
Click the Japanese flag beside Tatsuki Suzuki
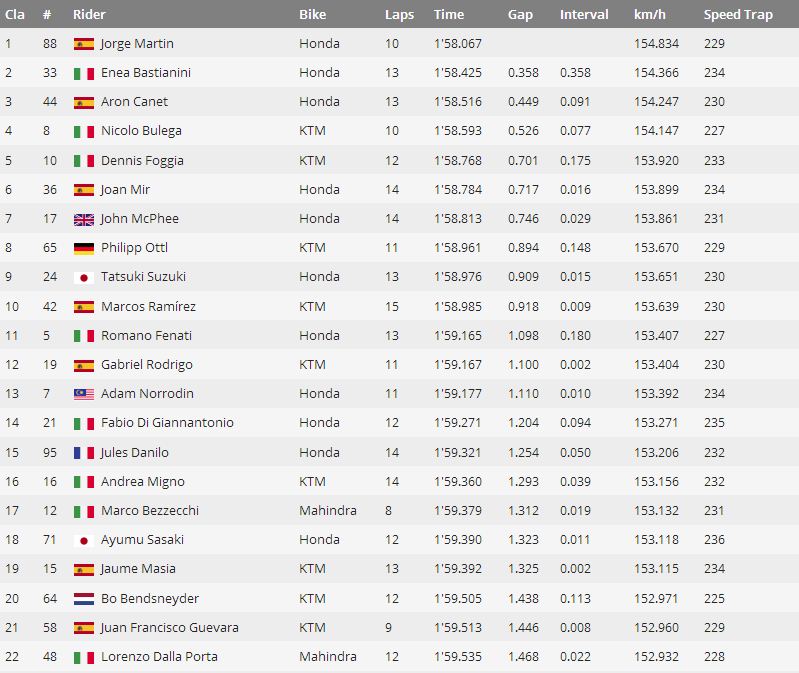[84, 278]
